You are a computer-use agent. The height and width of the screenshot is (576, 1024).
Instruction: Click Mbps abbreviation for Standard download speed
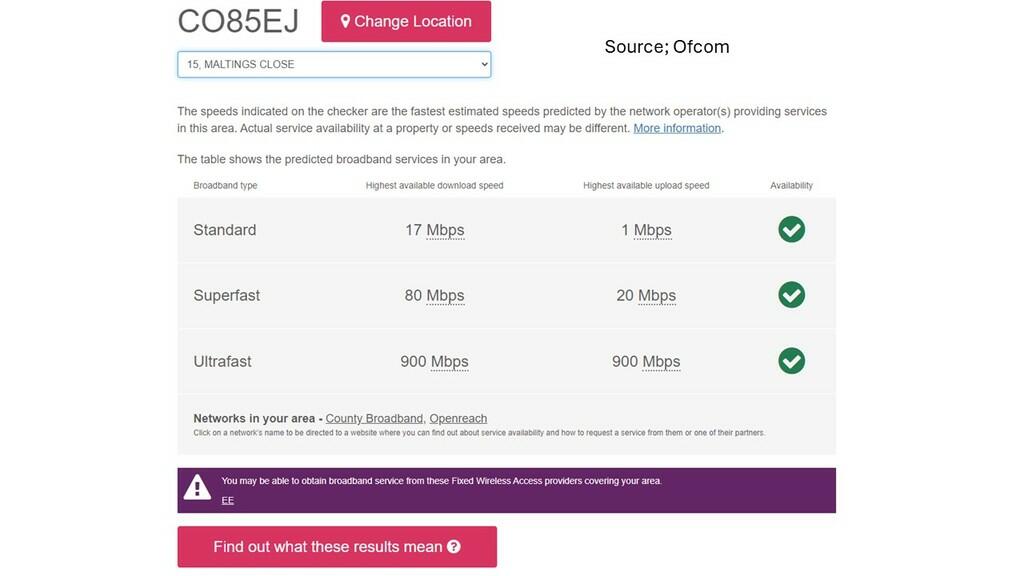click(x=445, y=230)
